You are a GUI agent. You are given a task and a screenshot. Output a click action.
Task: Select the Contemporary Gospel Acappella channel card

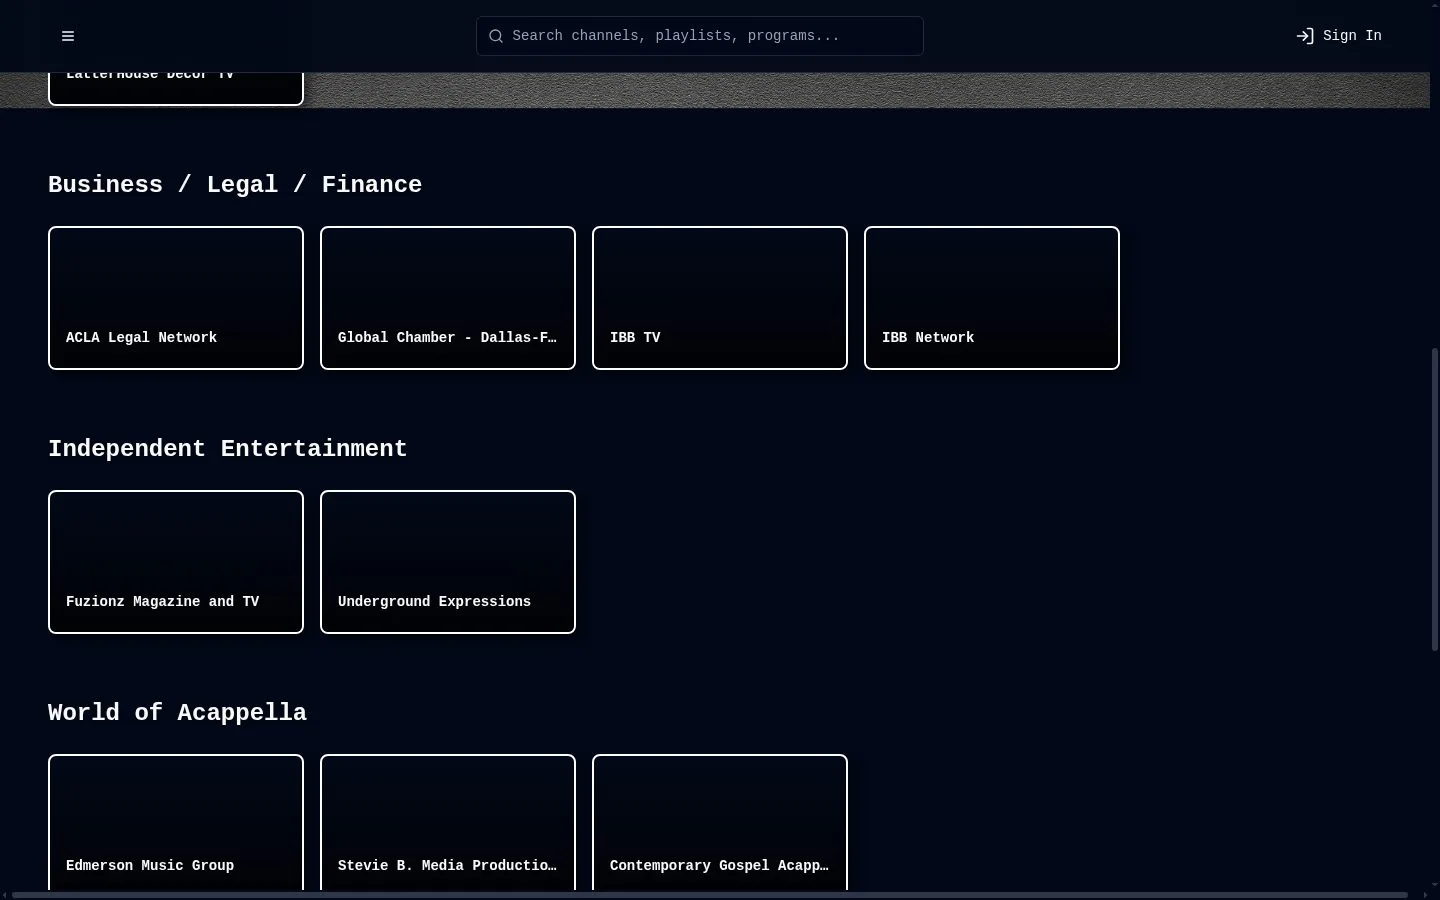click(720, 822)
